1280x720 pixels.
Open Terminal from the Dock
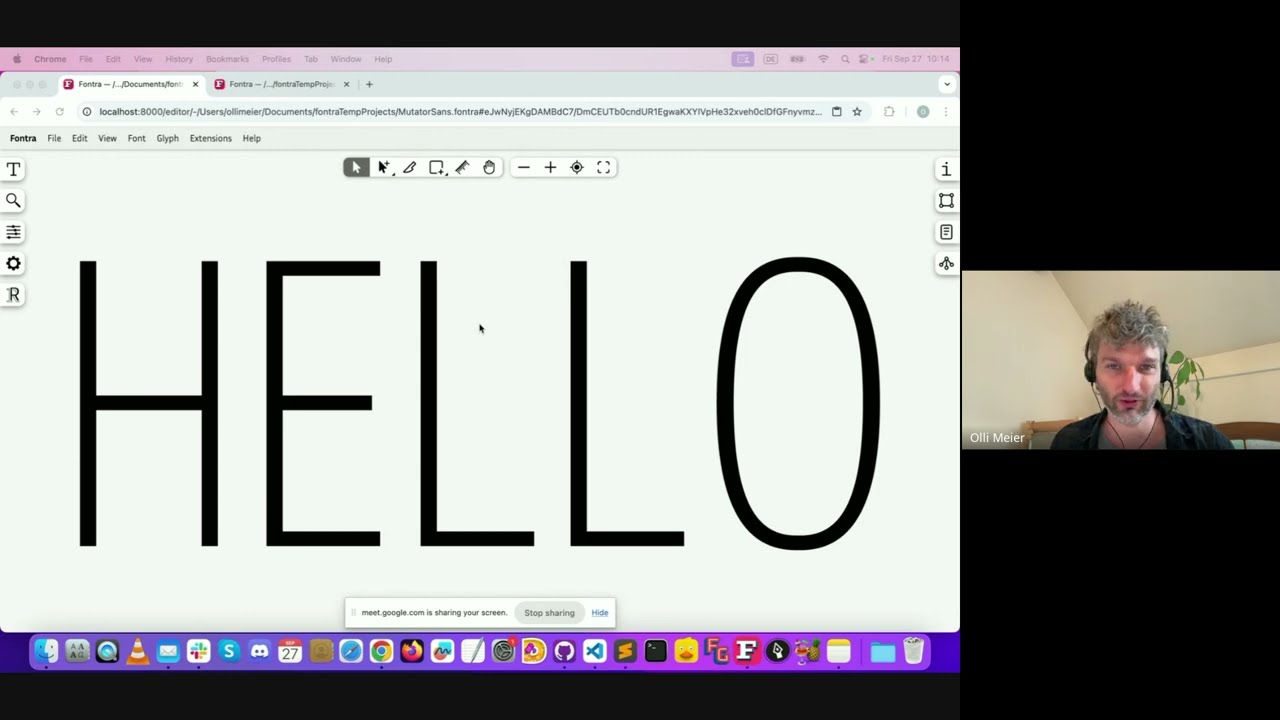click(x=656, y=652)
